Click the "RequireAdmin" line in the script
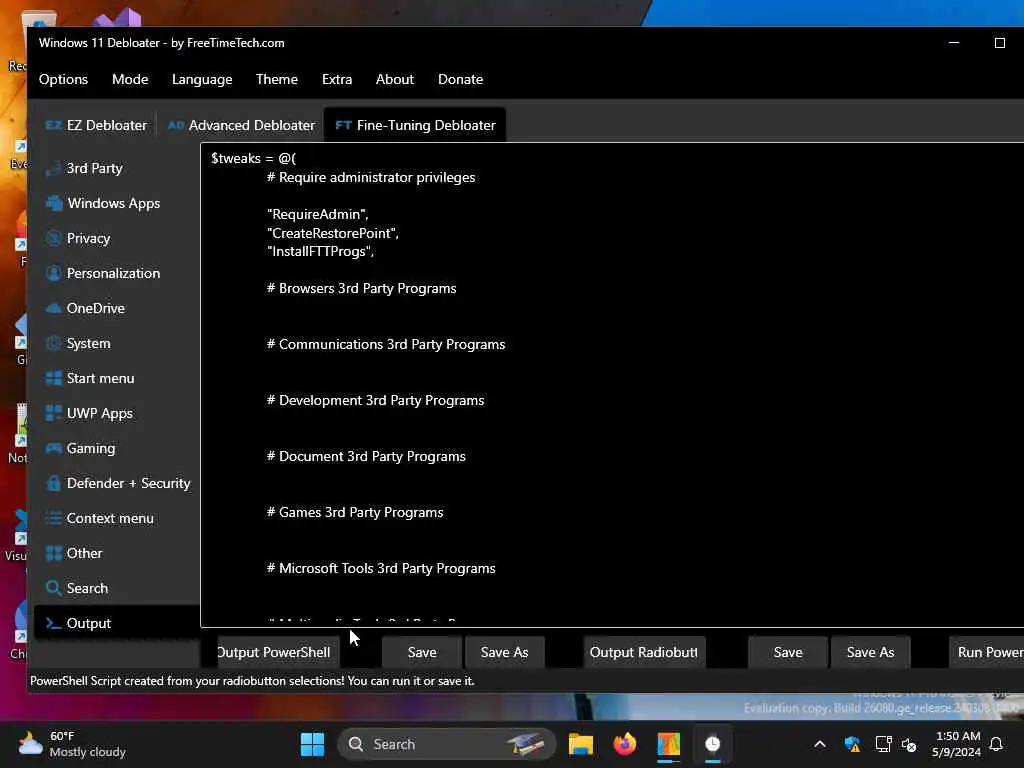The width and height of the screenshot is (1024, 768). 317,214
